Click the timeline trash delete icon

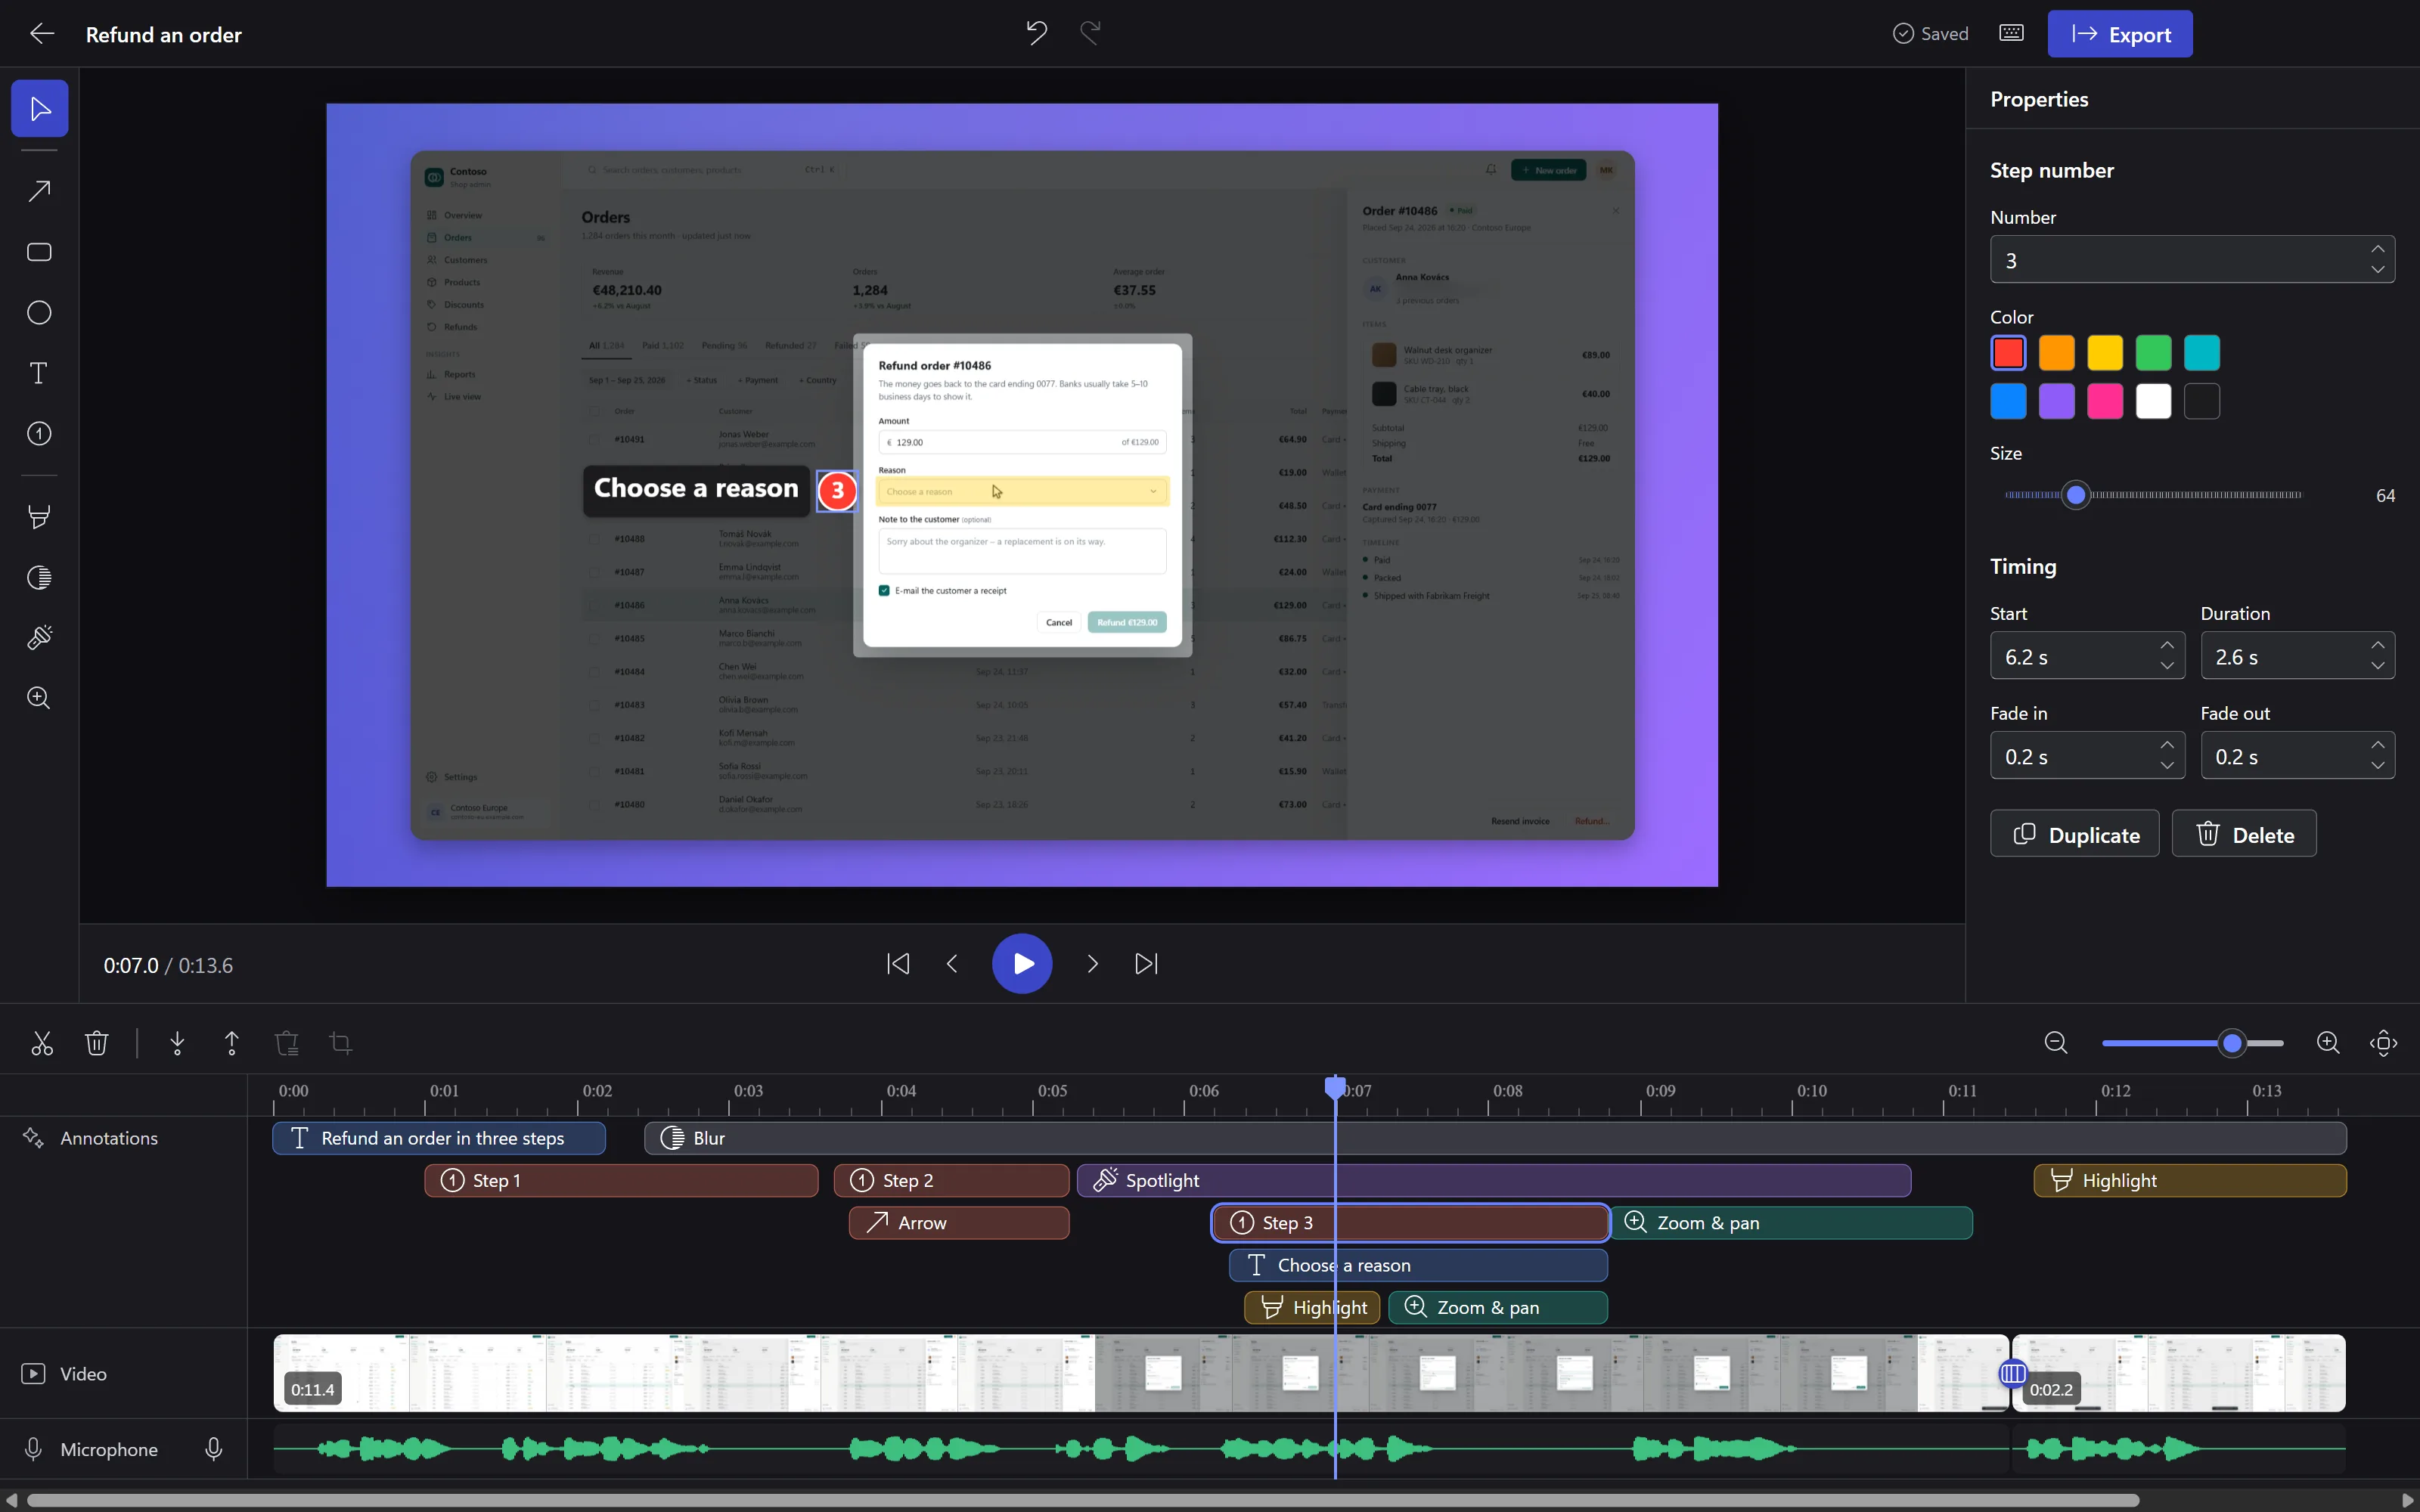(x=96, y=1043)
